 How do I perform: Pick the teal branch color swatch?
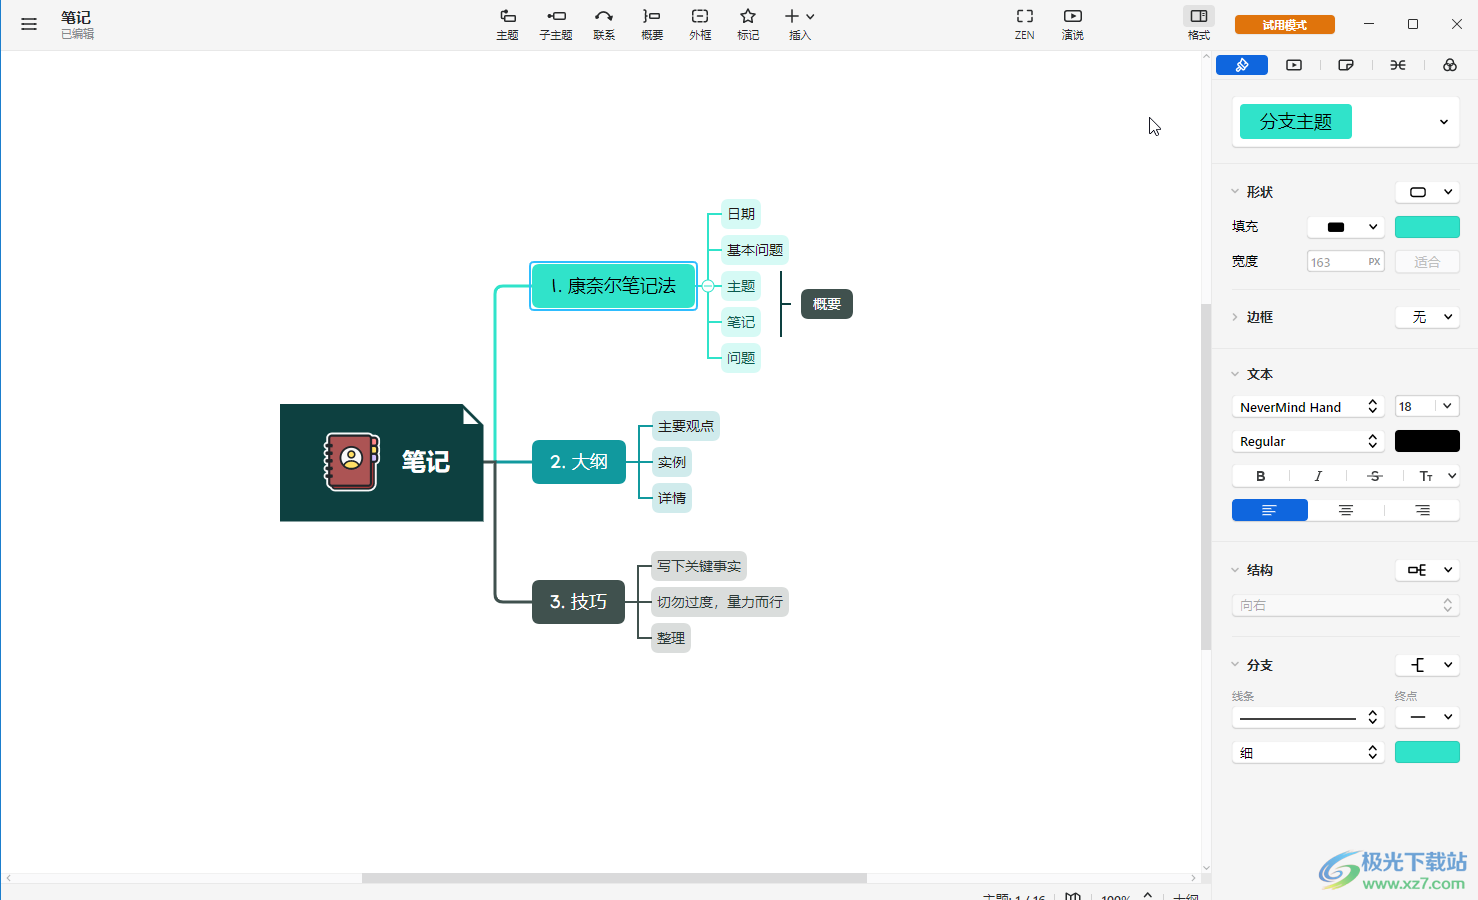[x=1427, y=752]
